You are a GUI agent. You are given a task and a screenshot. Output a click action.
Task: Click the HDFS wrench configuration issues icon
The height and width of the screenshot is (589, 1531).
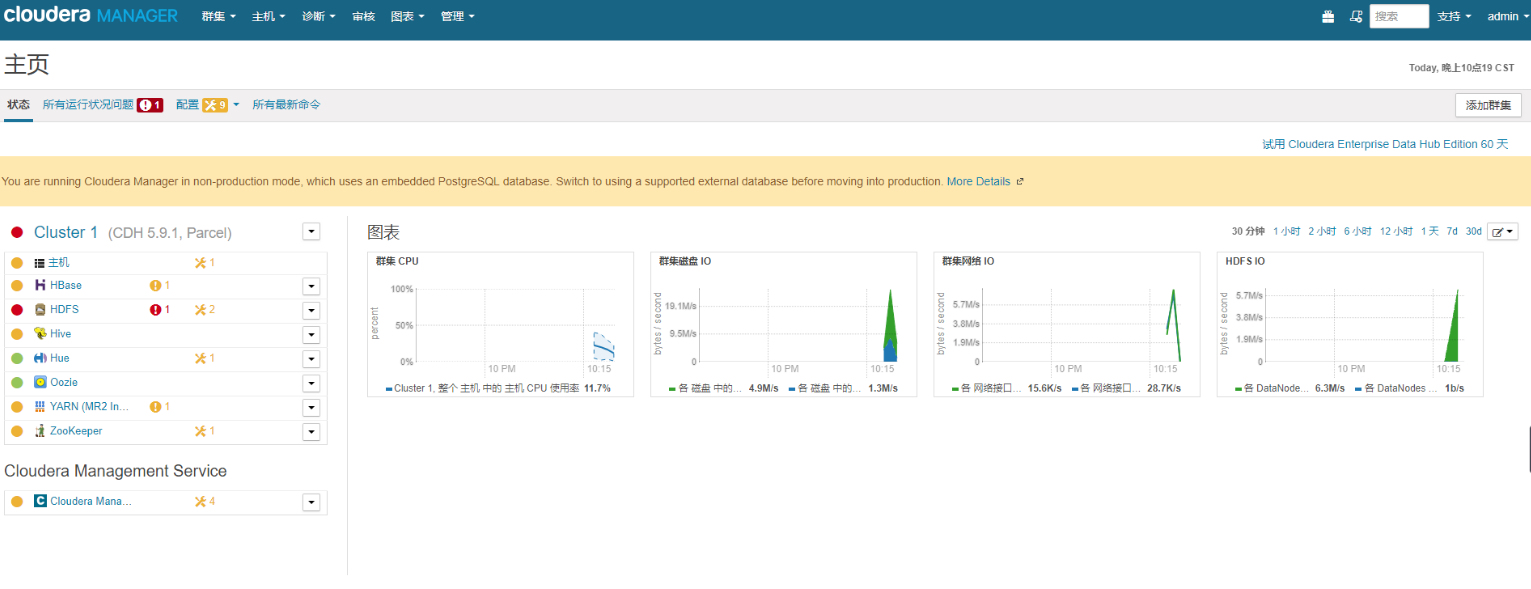tap(200, 310)
